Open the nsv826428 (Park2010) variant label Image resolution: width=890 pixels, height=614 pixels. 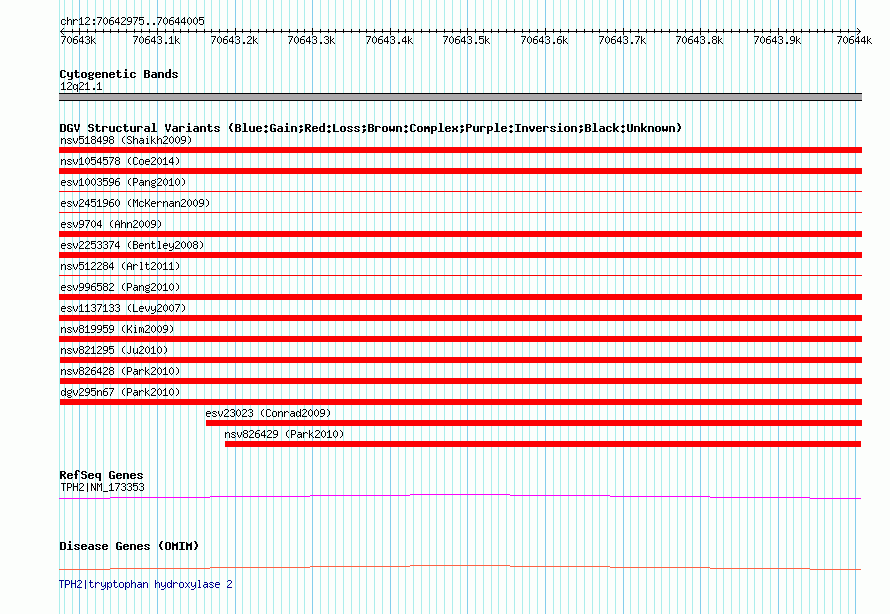(x=120, y=371)
